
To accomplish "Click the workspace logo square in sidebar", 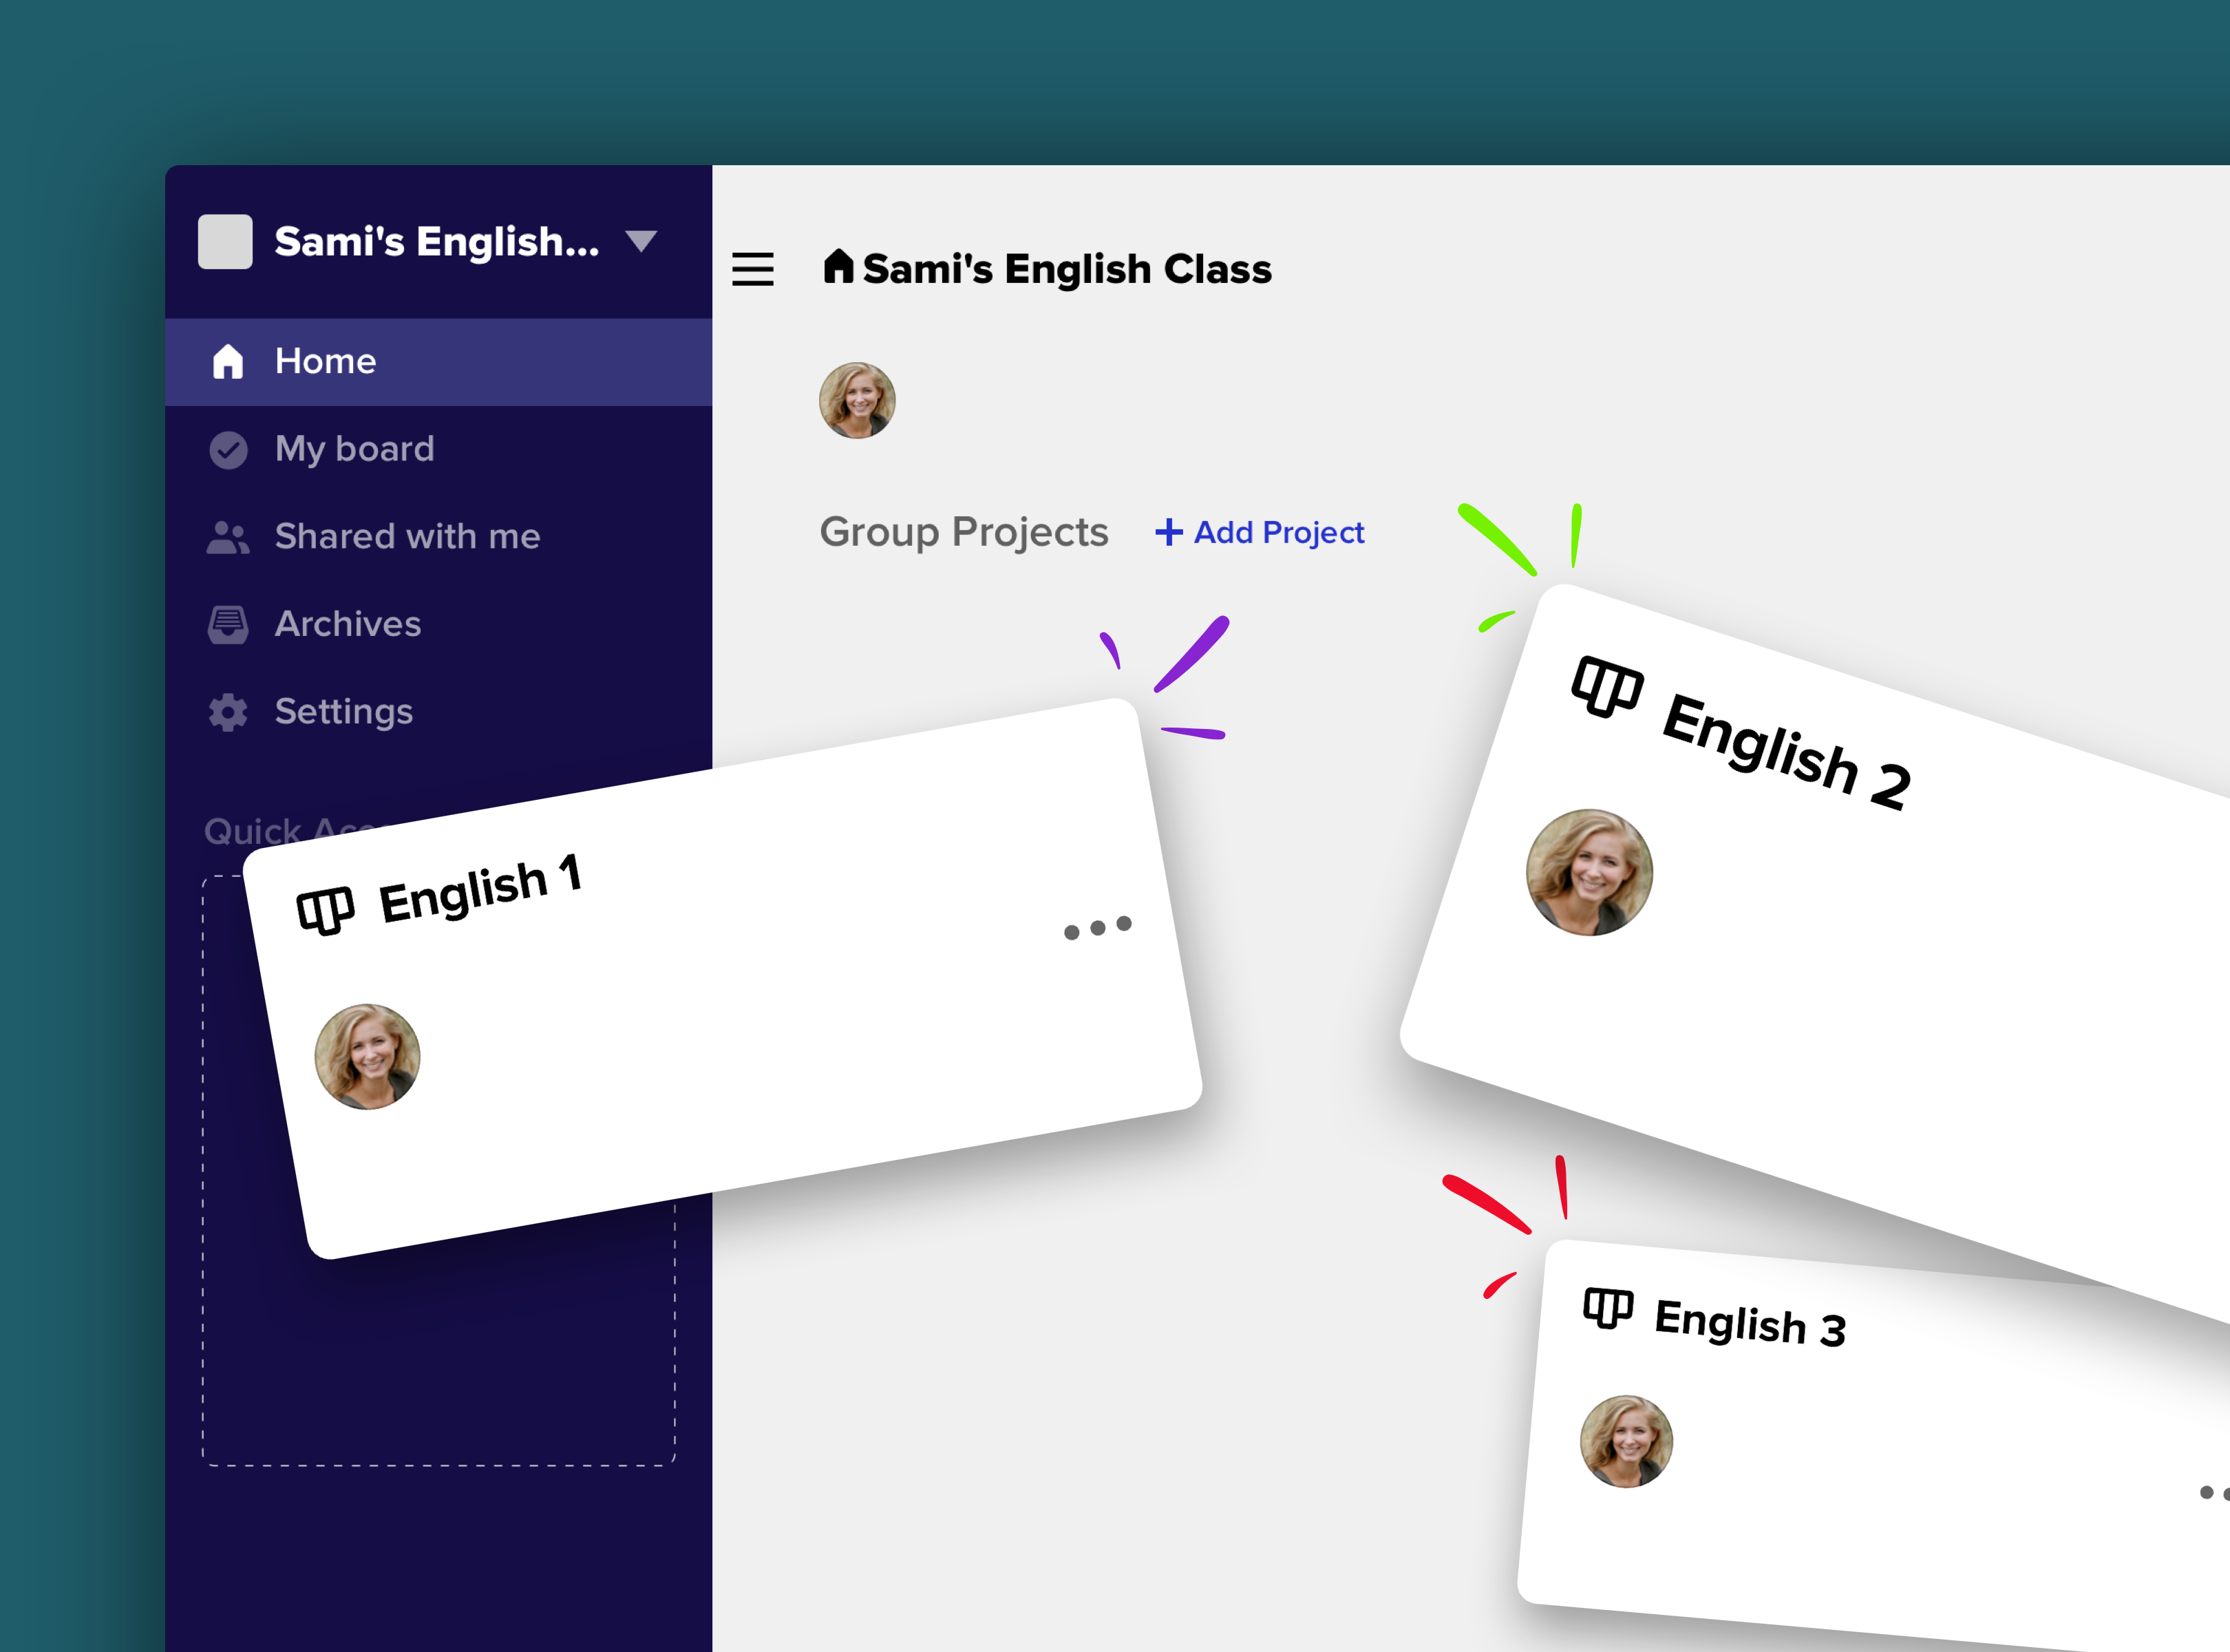I will pos(225,241).
